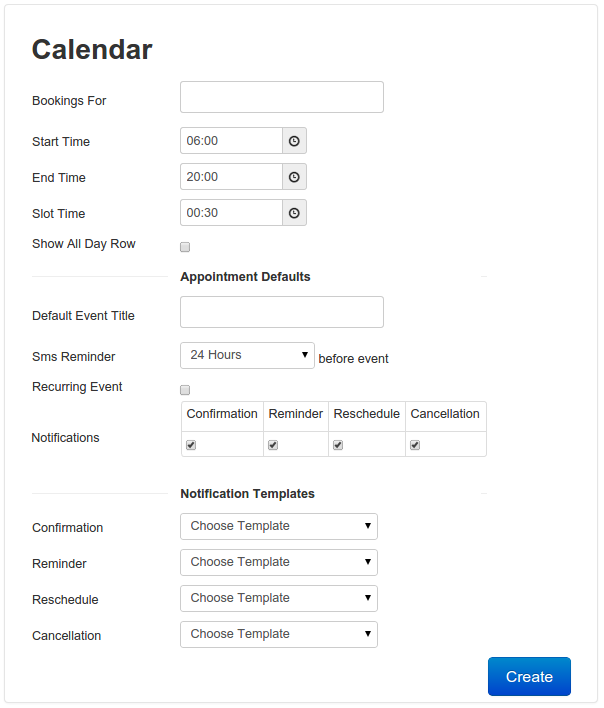Click the End Time field showing 20:00
Image resolution: width=604 pixels, height=708 pixels.
coord(232,177)
